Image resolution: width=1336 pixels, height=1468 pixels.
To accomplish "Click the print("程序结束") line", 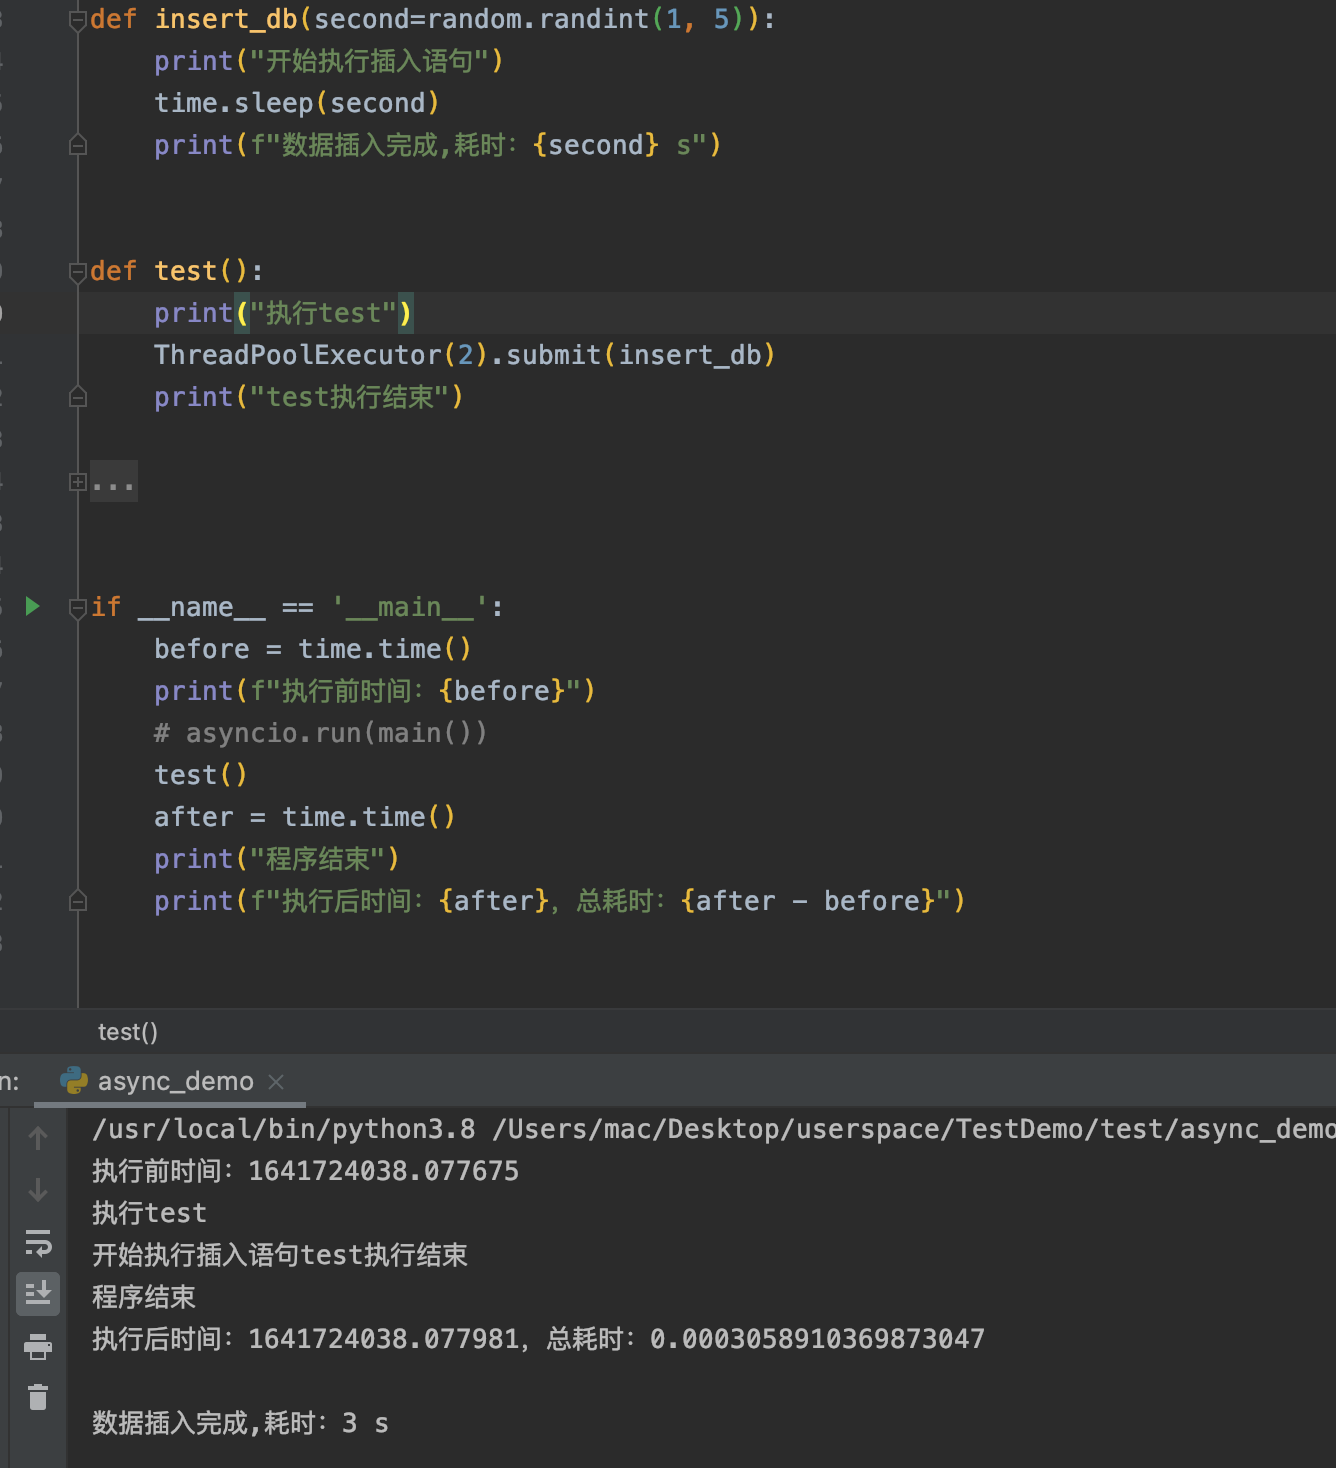I will (277, 859).
